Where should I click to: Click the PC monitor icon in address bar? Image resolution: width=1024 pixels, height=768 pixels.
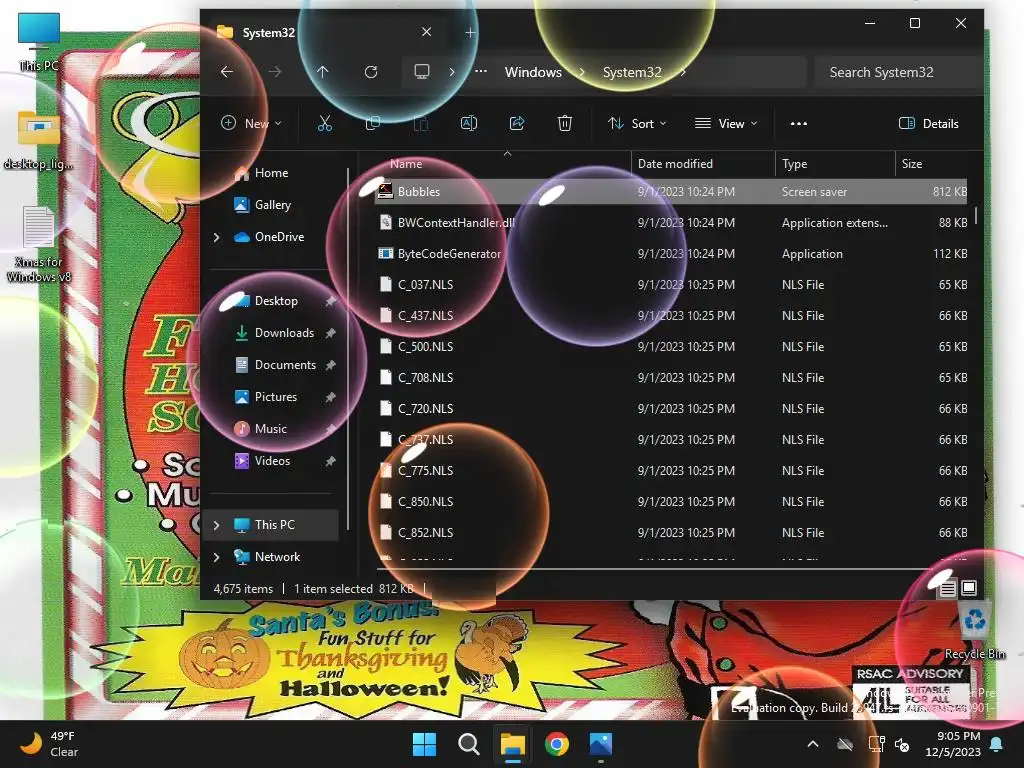click(422, 72)
